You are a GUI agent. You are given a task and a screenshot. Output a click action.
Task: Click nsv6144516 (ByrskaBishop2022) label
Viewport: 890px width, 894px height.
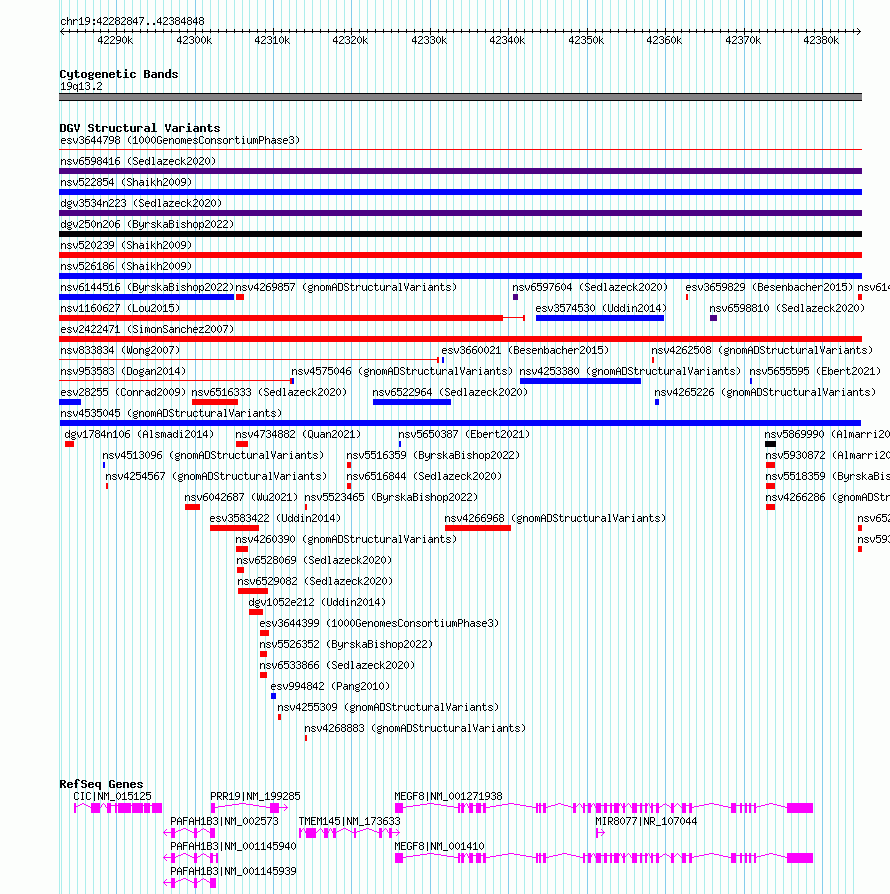click(147, 287)
